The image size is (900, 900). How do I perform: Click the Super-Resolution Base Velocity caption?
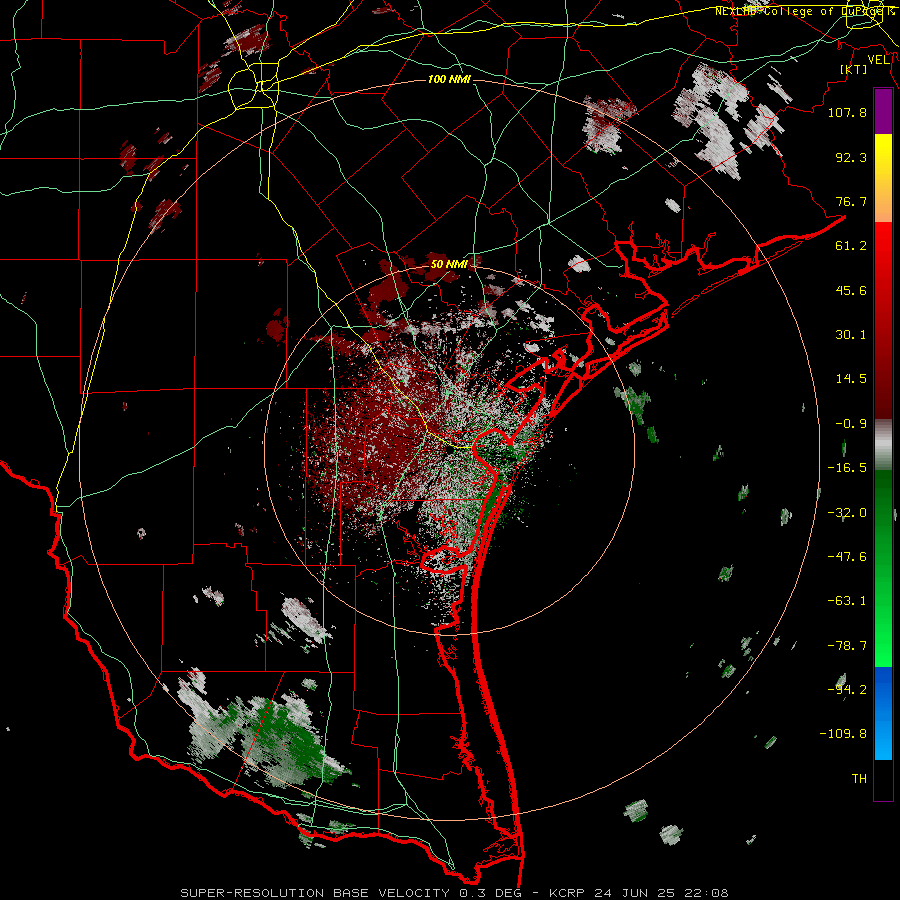(455, 893)
